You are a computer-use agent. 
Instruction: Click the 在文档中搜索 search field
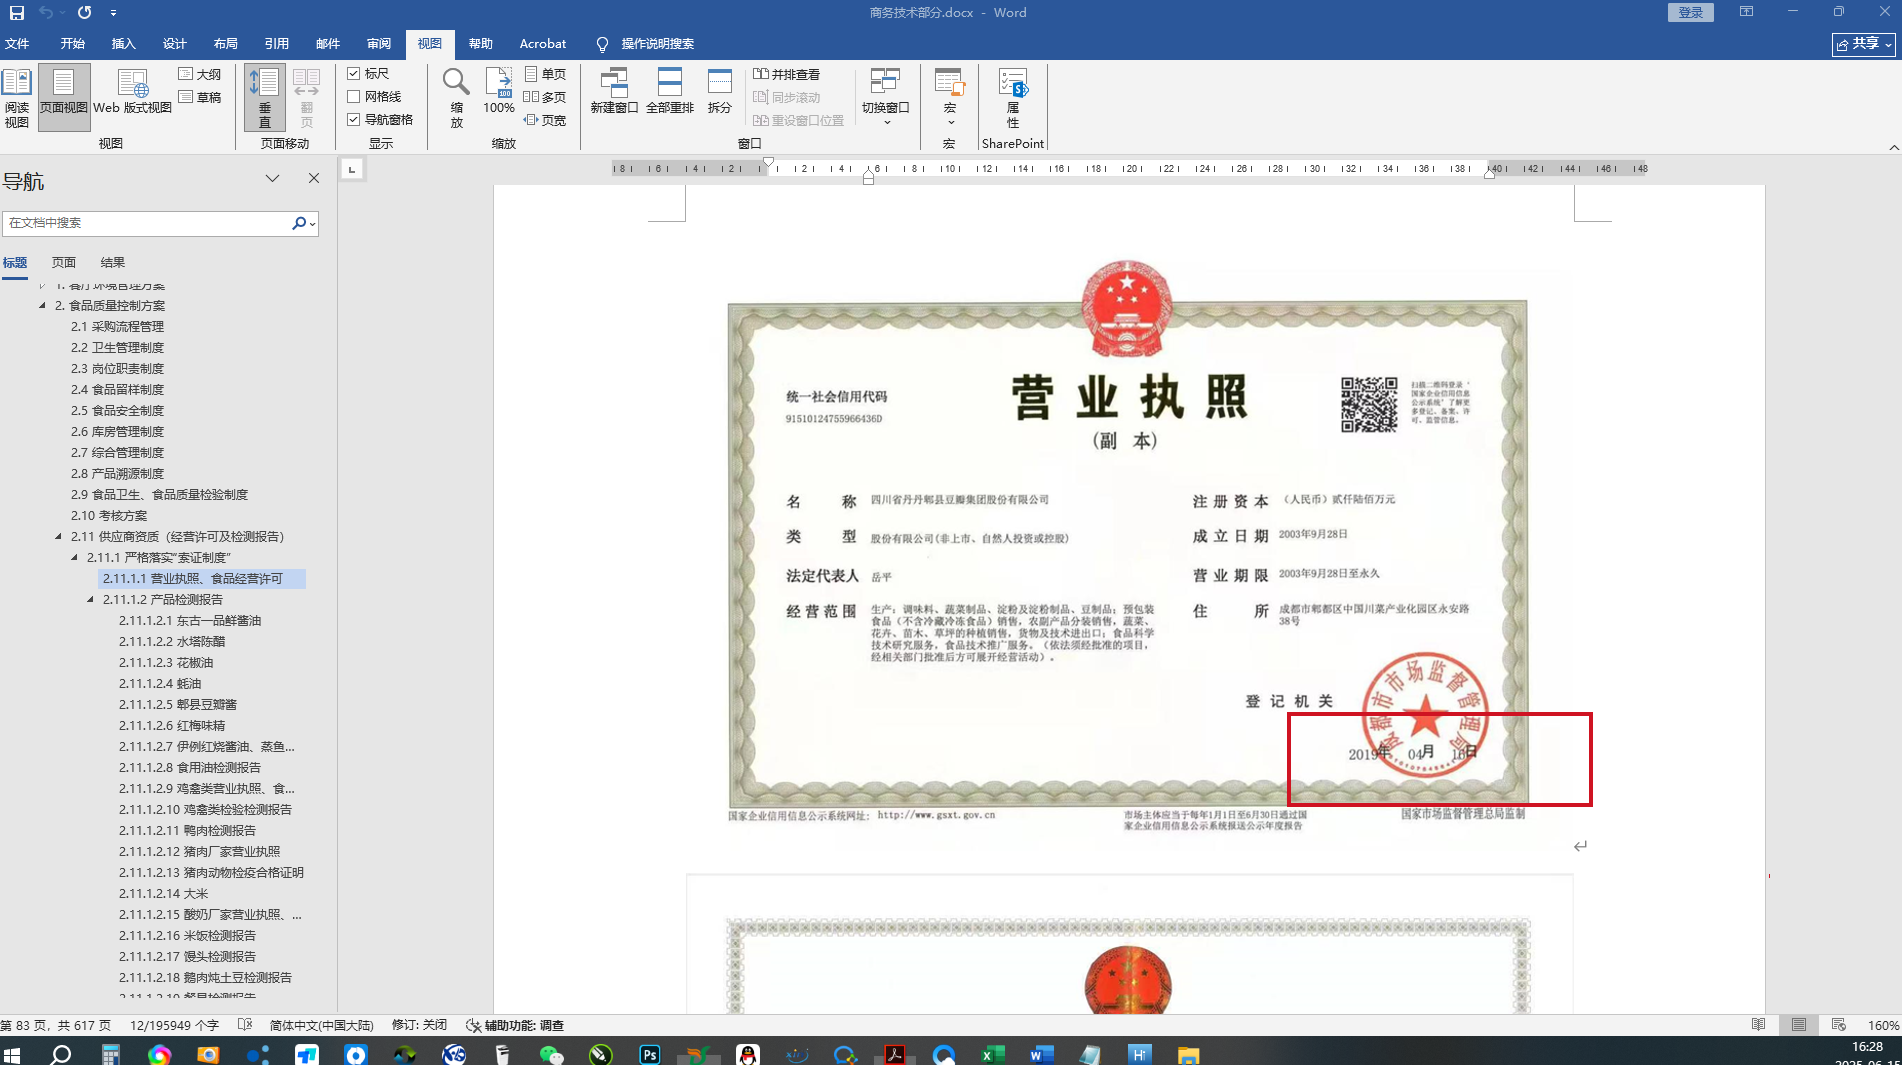(x=146, y=223)
